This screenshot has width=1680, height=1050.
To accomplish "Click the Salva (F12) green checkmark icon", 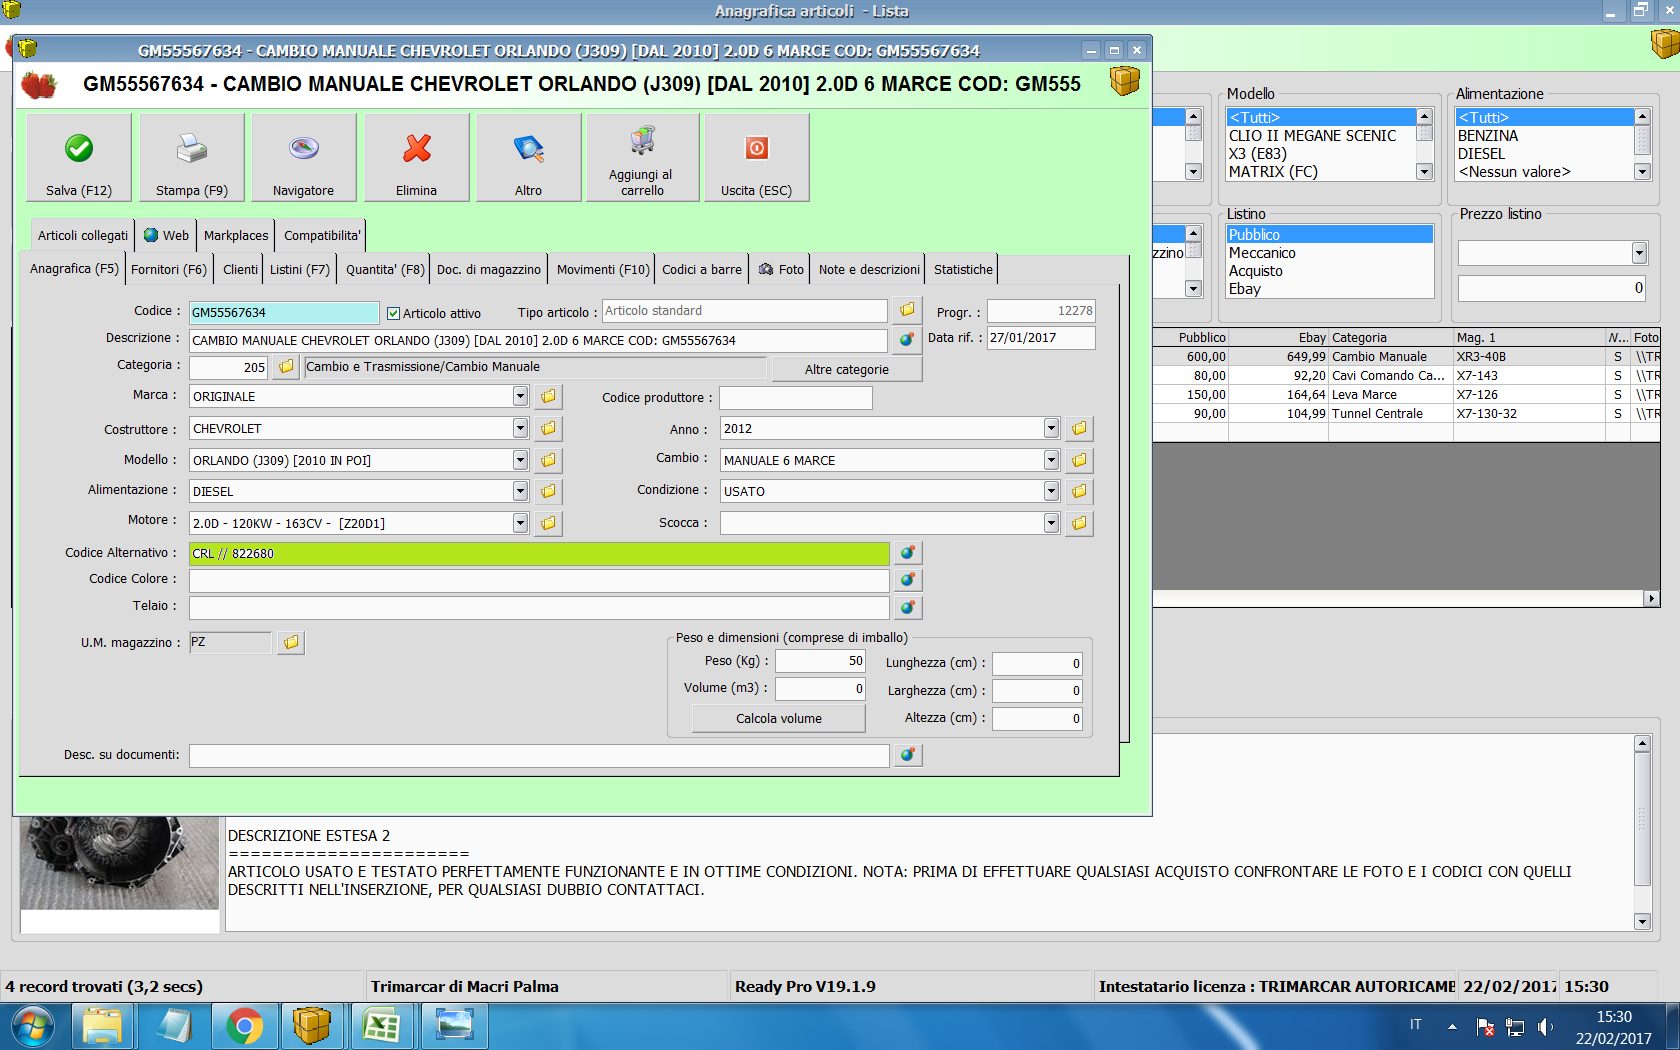I will tap(79, 149).
